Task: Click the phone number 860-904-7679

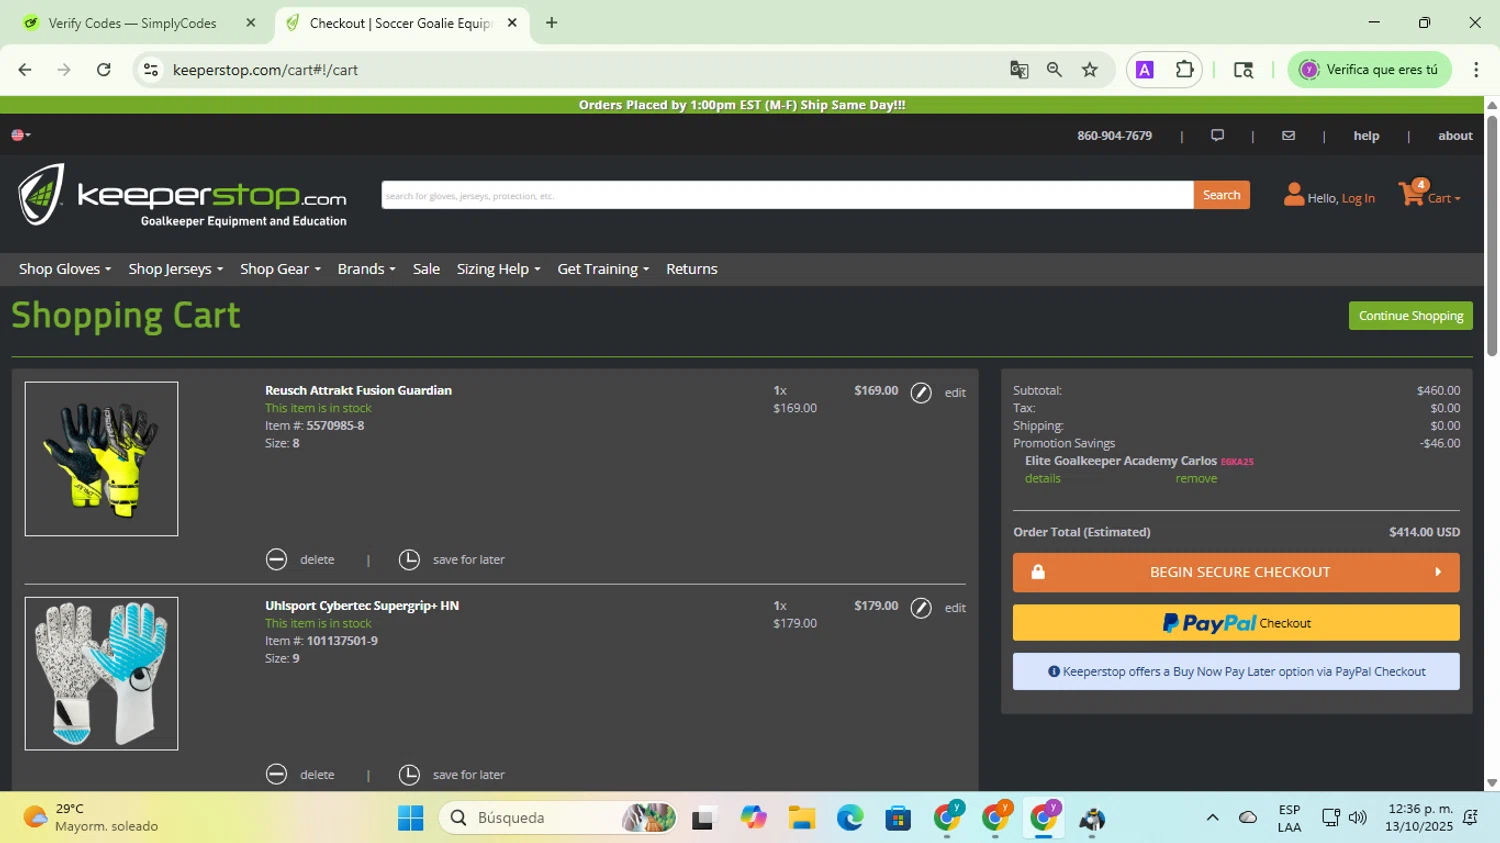Action: tap(1114, 136)
